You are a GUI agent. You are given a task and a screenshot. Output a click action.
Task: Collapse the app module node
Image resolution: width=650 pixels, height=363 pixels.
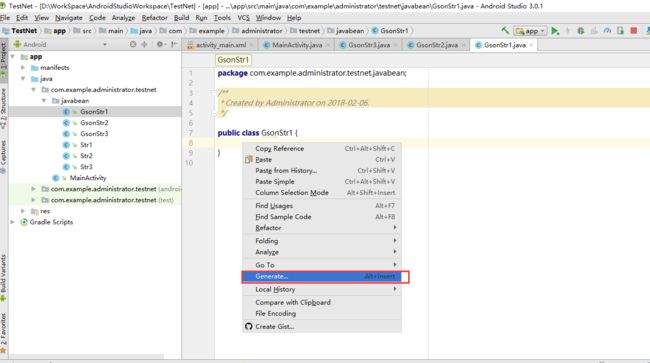tap(12, 56)
